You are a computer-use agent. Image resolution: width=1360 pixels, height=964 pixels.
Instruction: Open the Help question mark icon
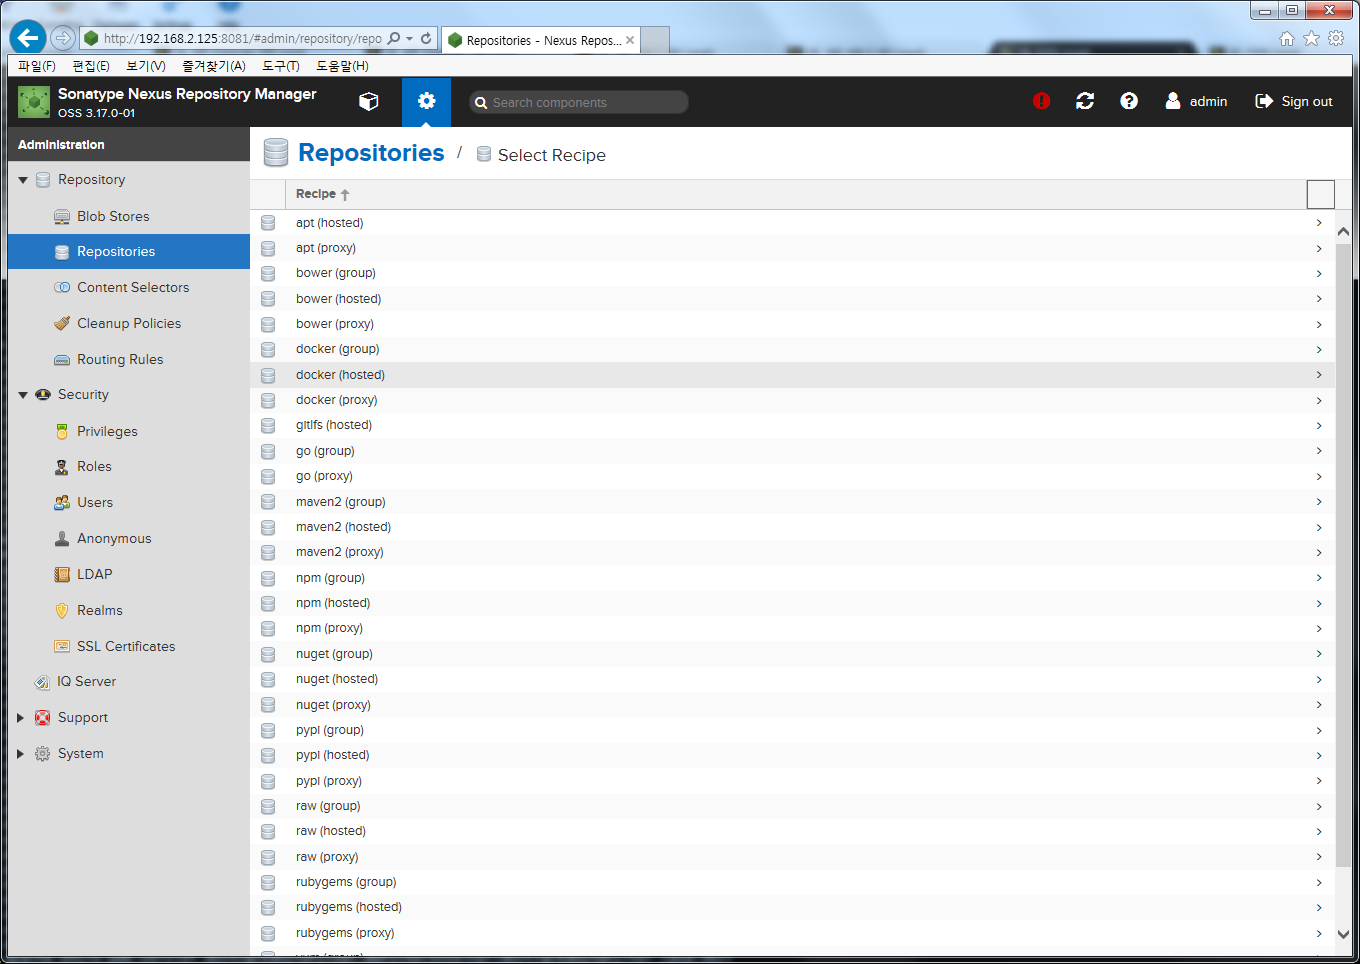1129,101
